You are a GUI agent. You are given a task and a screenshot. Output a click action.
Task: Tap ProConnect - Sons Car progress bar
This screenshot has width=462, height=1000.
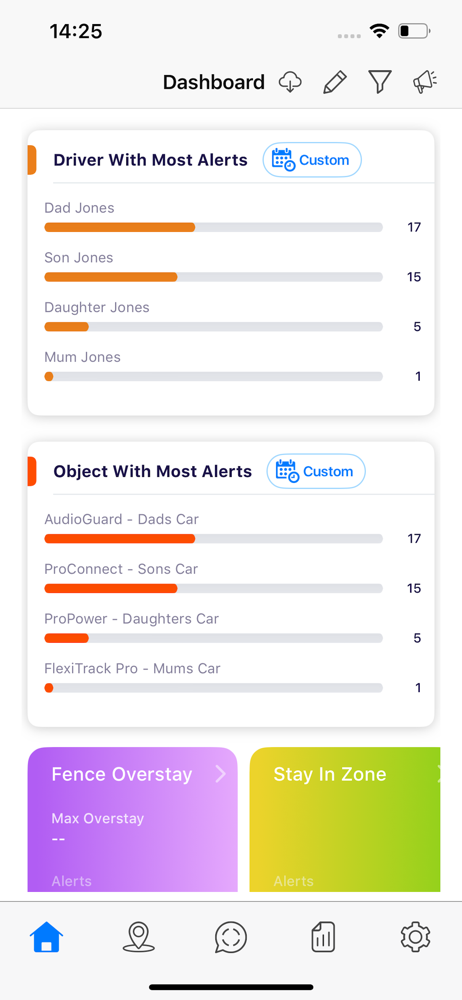(x=213, y=588)
